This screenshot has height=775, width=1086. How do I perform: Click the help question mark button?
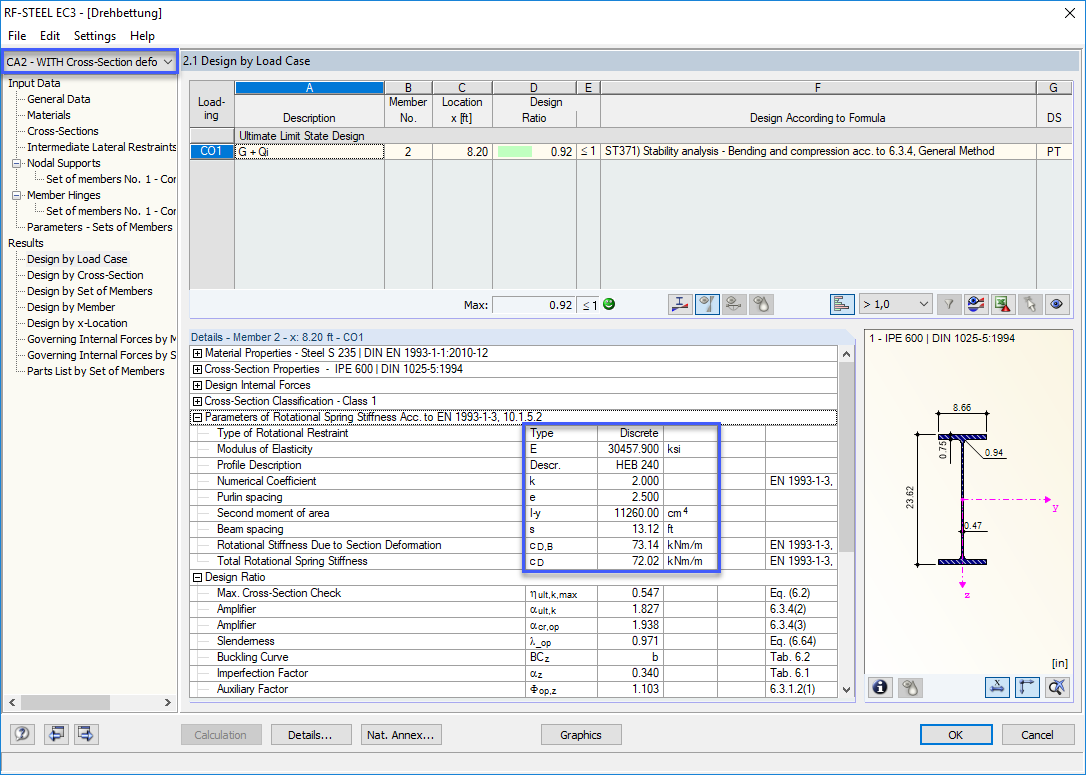(x=22, y=733)
